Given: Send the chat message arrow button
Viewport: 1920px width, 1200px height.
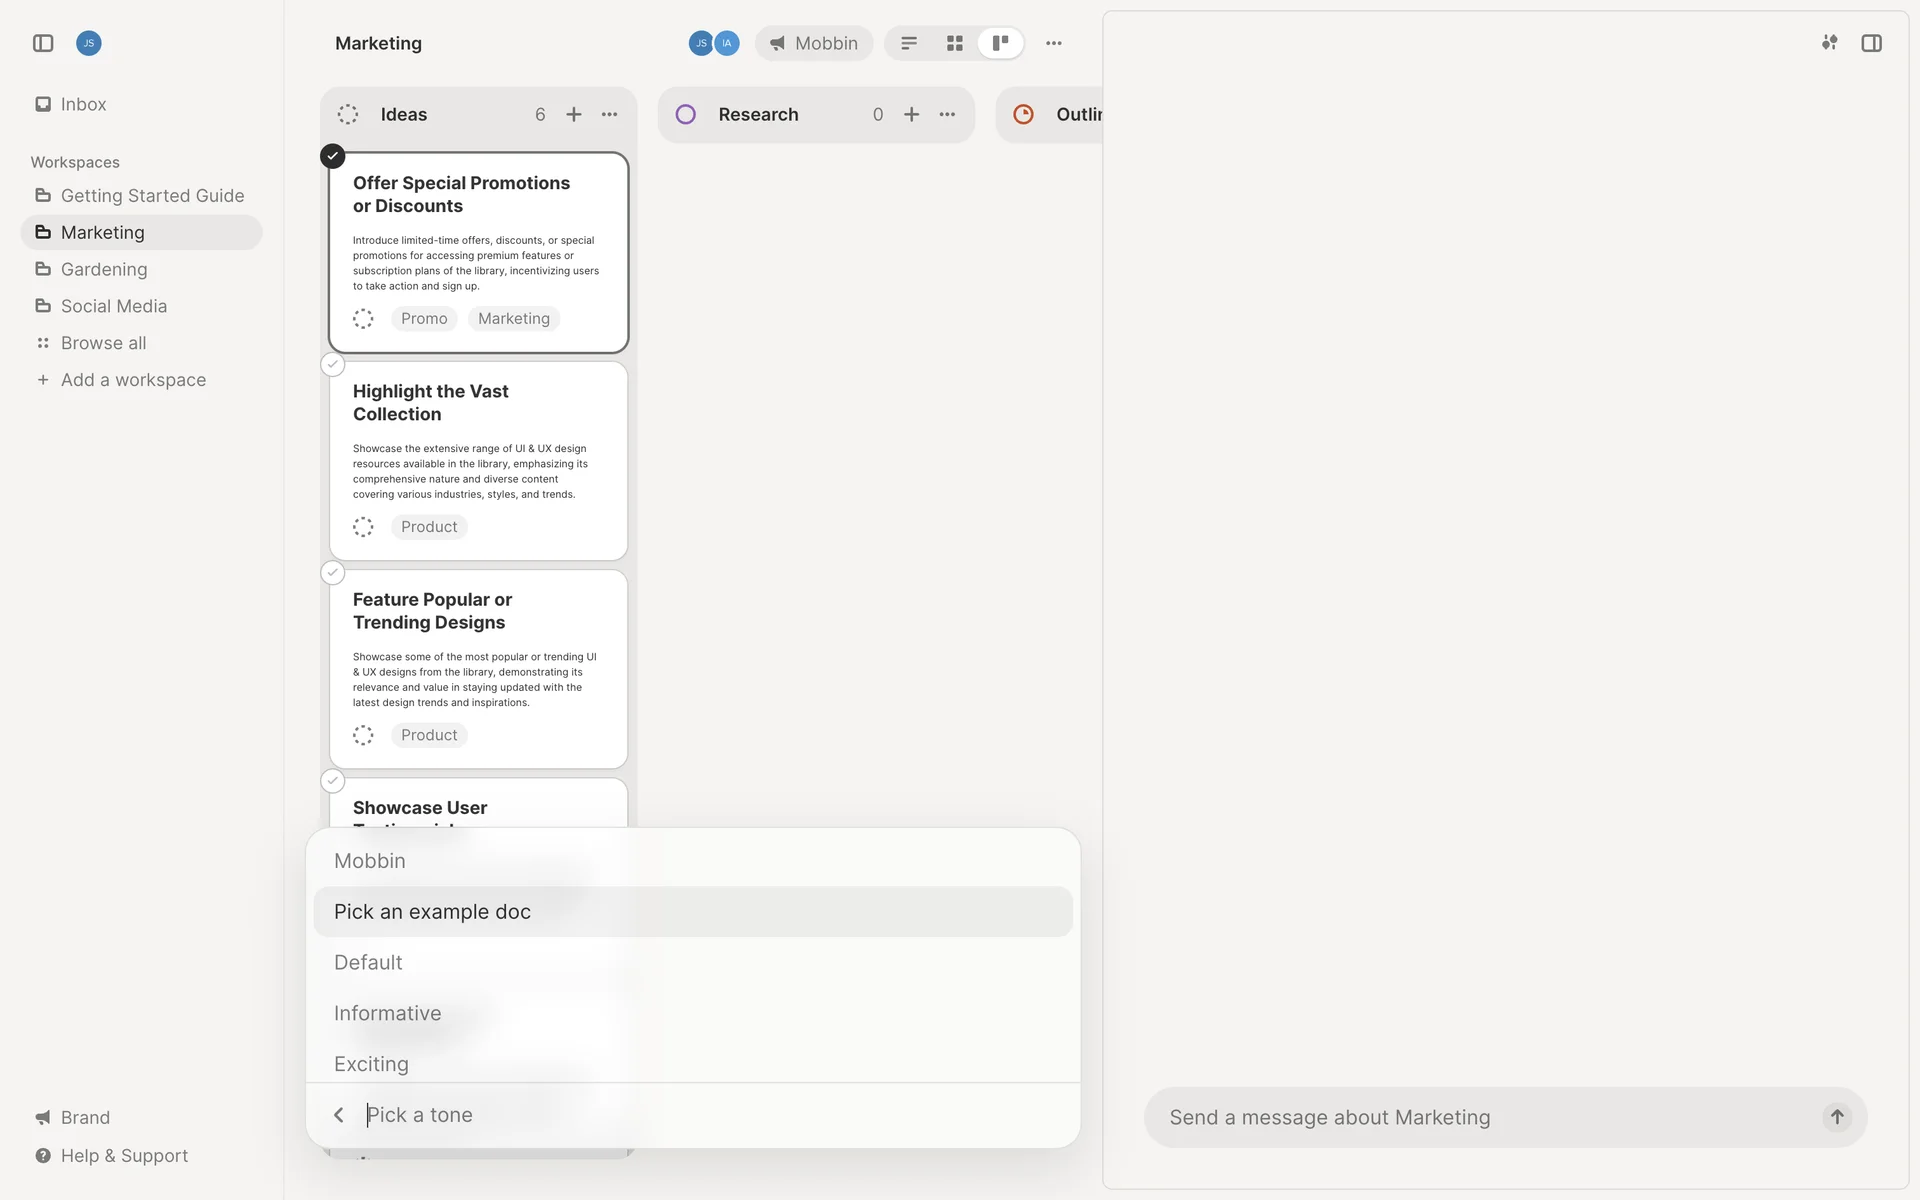Looking at the screenshot, I should [x=1836, y=1117].
